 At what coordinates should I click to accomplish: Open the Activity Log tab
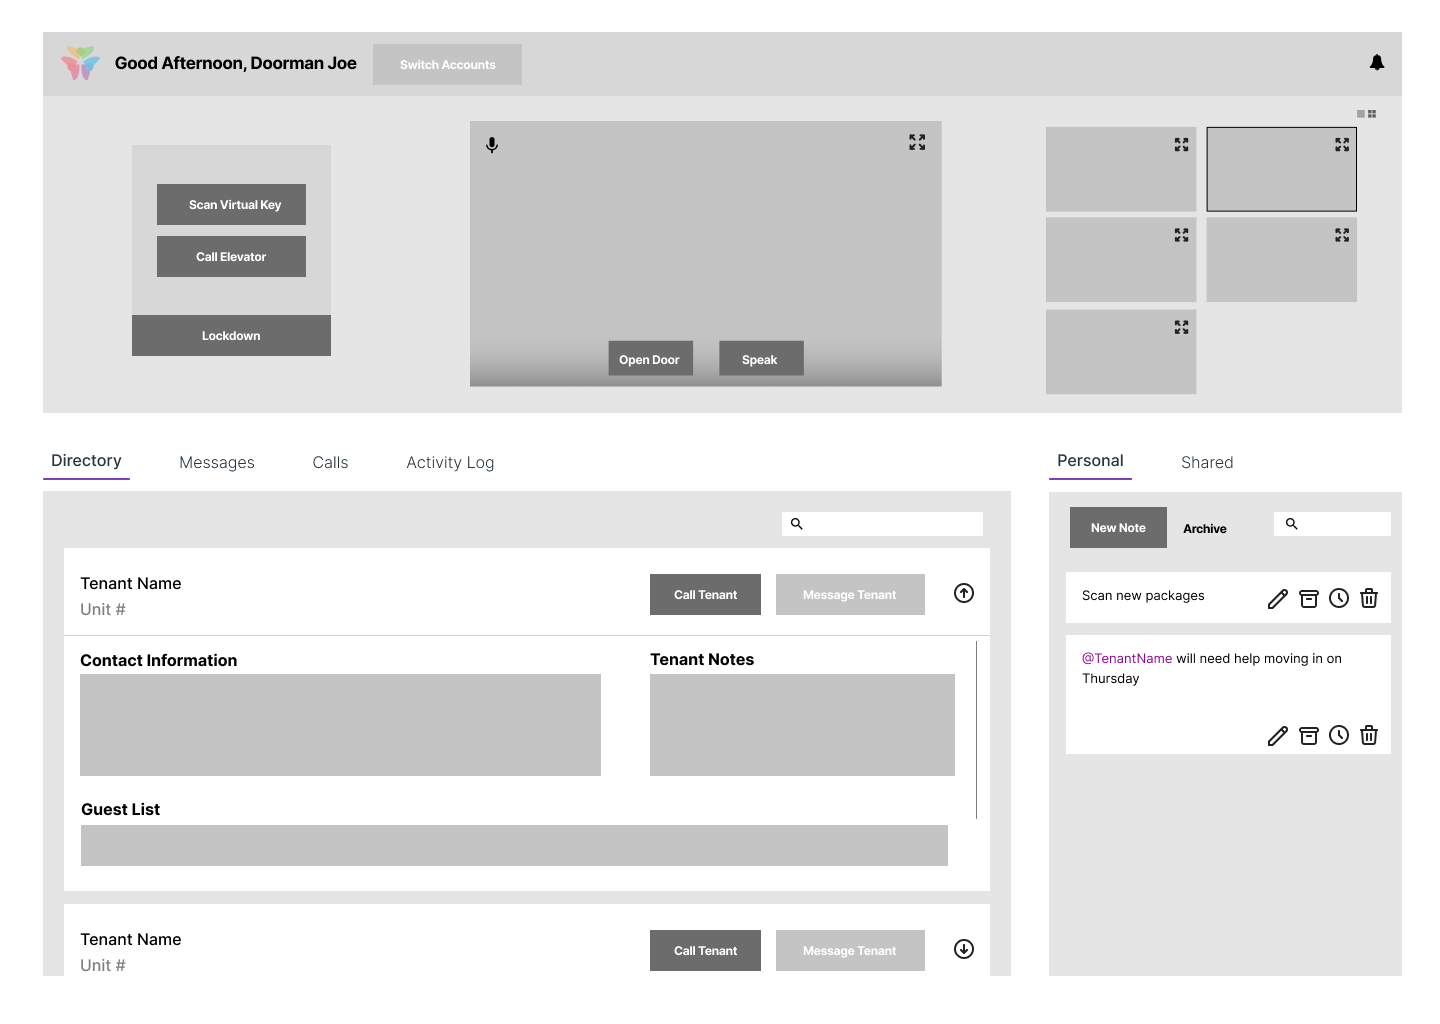(450, 463)
